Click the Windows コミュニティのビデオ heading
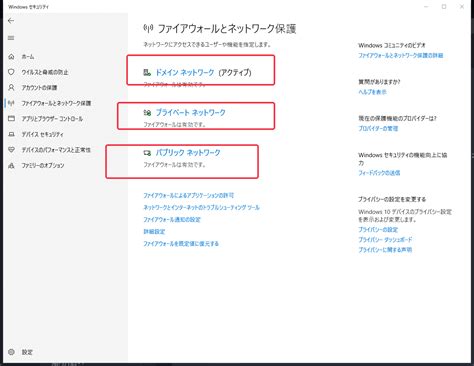474x366 pixels. point(392,45)
